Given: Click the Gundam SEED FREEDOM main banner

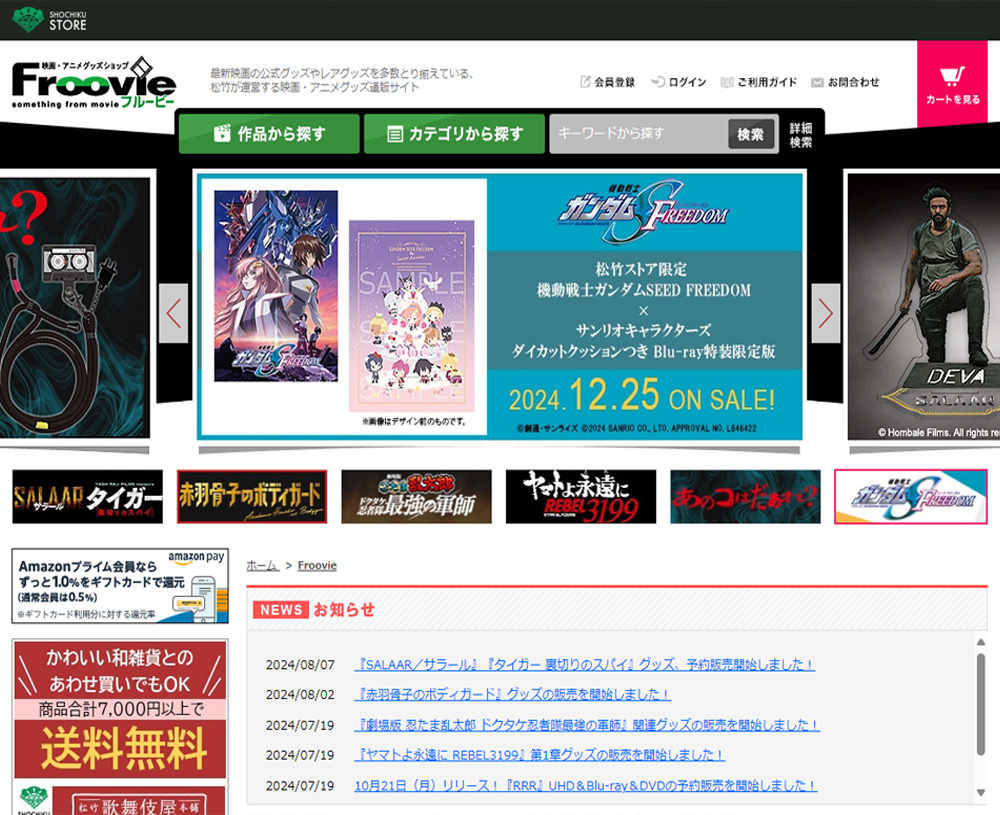Looking at the screenshot, I should (x=500, y=306).
